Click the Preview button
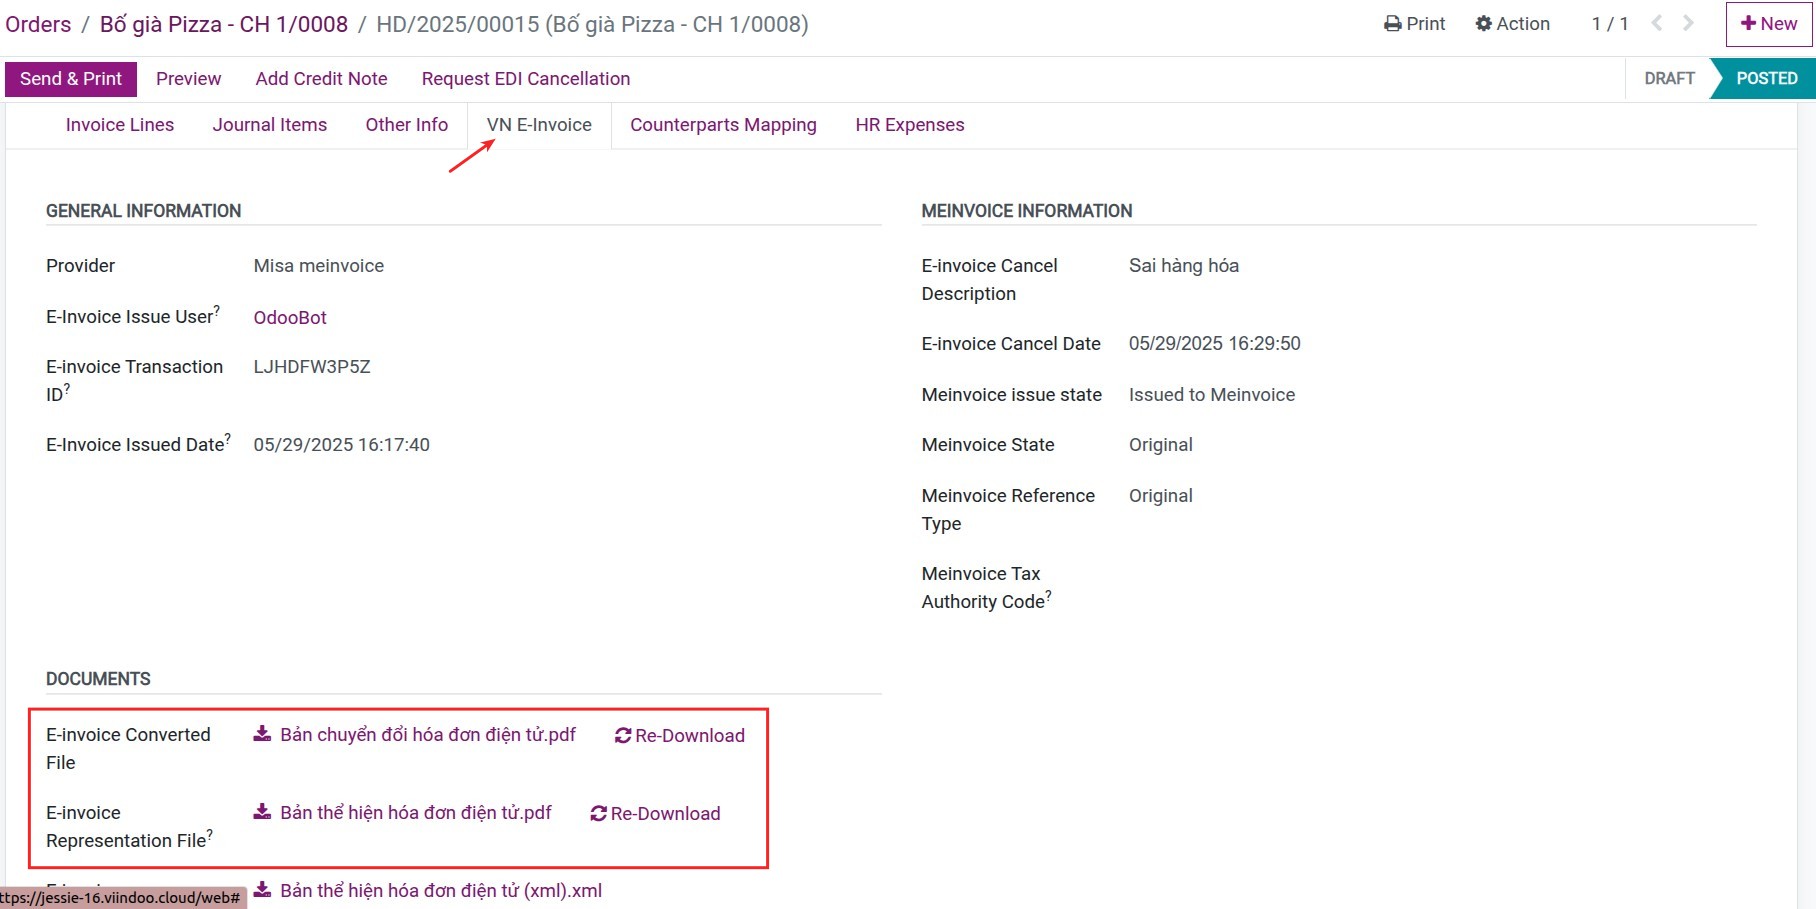 pos(188,79)
